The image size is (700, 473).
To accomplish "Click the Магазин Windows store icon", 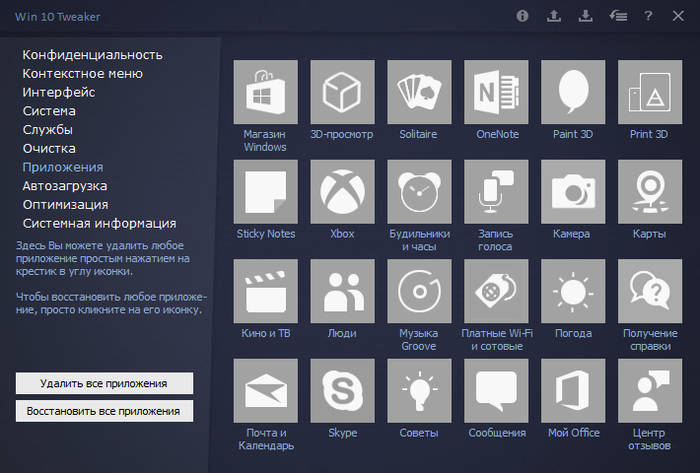I will pos(265,92).
